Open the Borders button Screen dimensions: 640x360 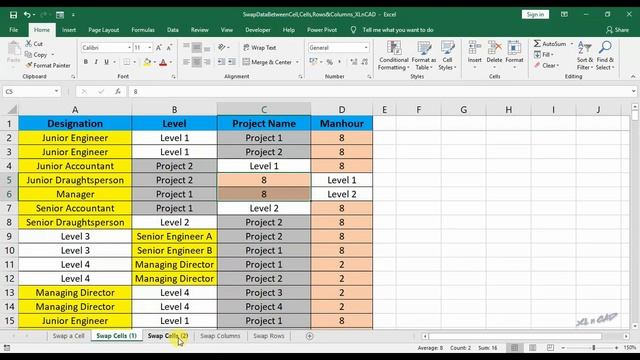pyautogui.click(x=127, y=62)
